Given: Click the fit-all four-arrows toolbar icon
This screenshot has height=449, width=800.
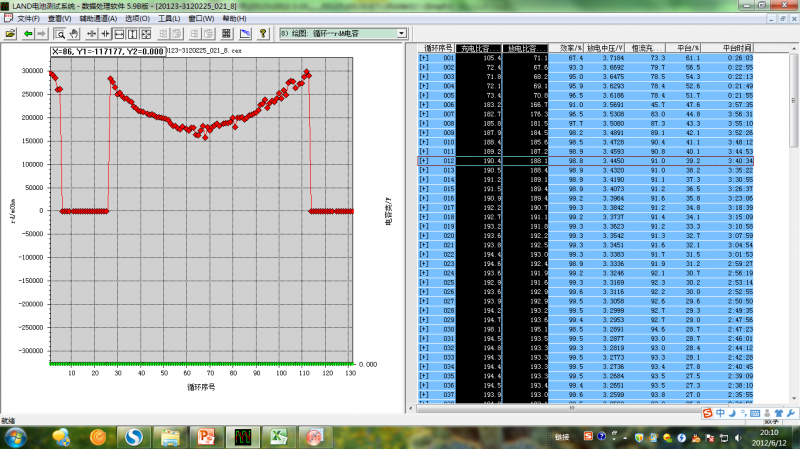Looking at the screenshot, I should coord(146,34).
